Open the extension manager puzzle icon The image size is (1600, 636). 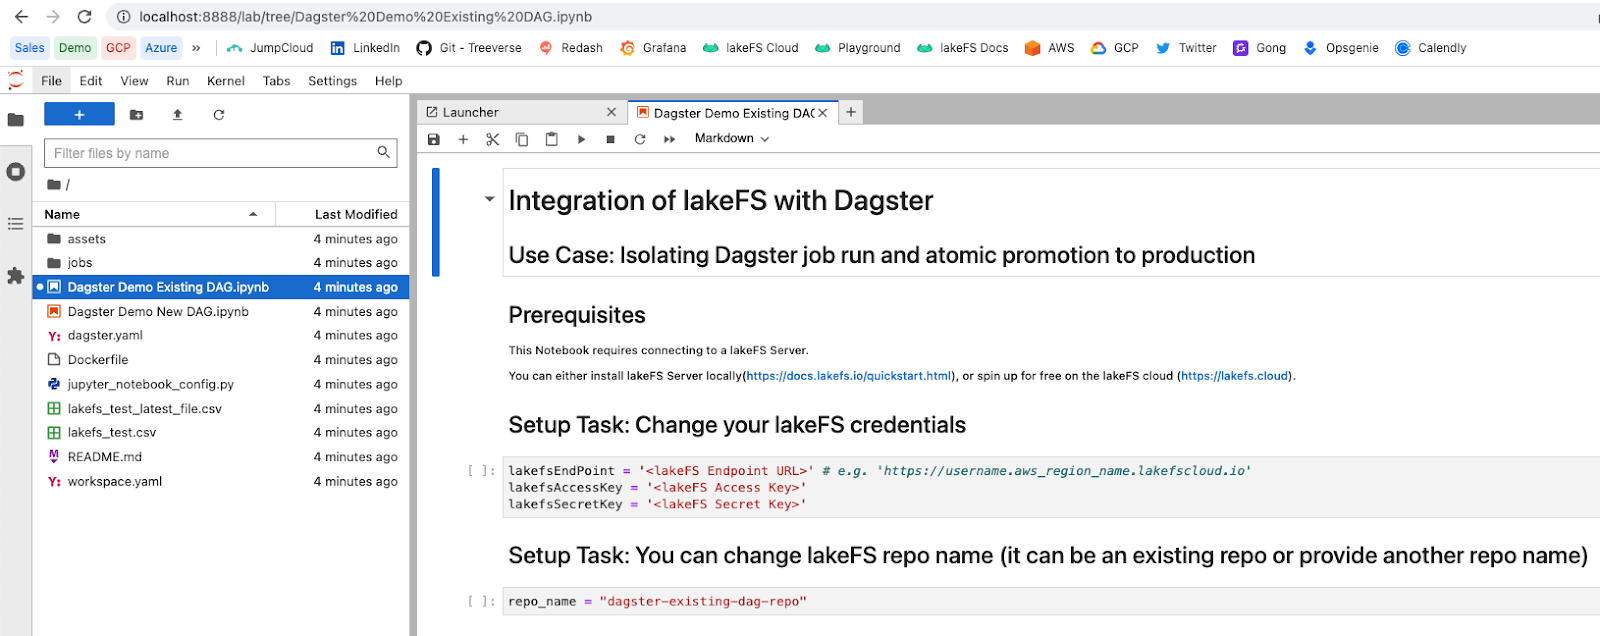point(15,276)
